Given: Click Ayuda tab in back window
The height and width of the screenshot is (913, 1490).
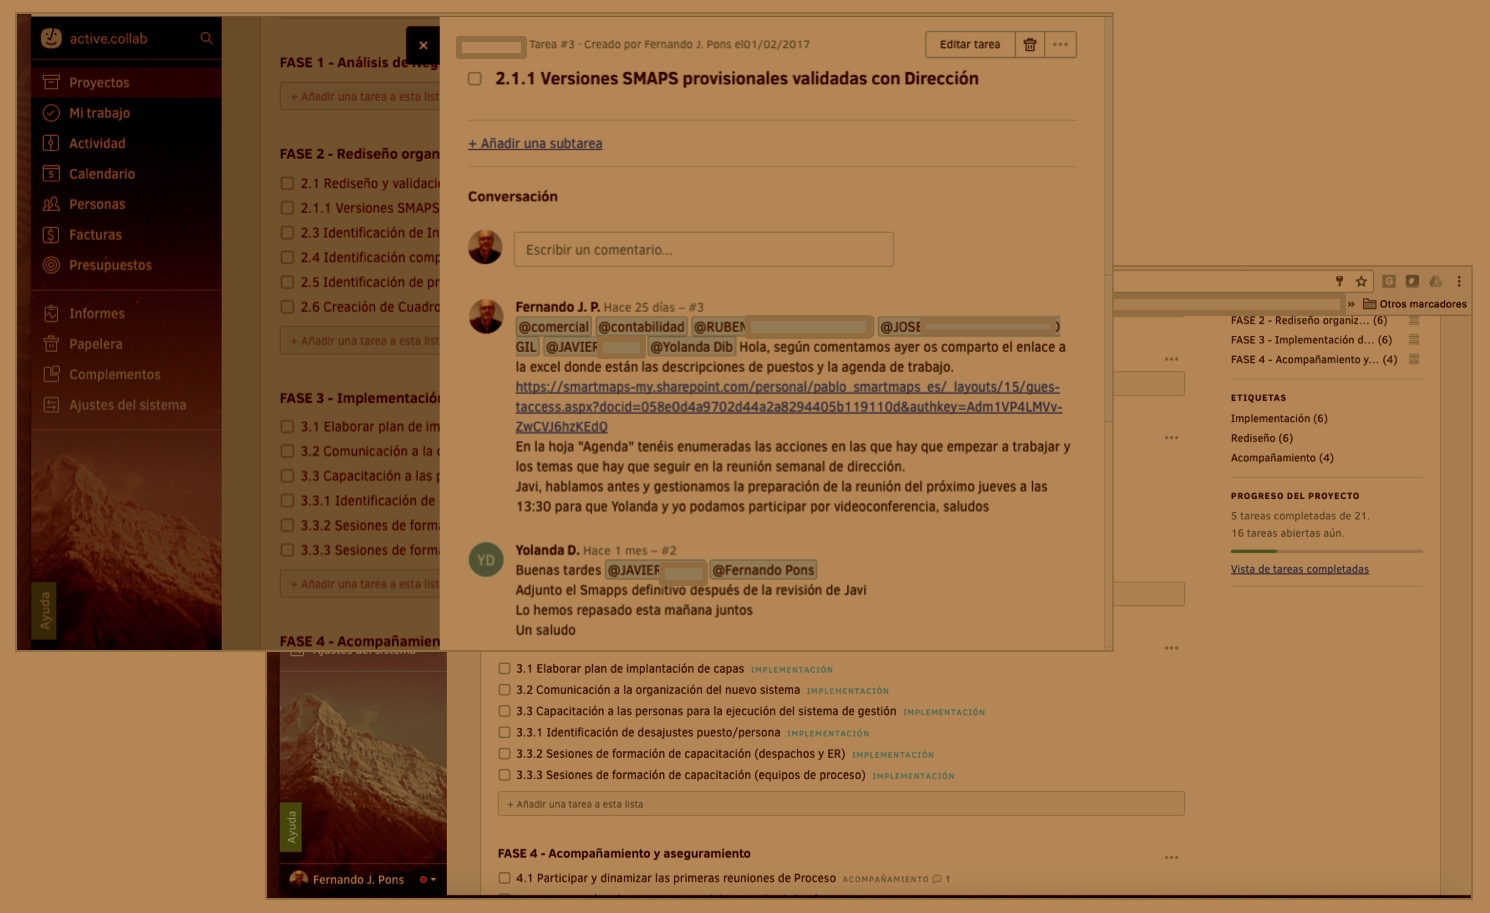Looking at the screenshot, I should (x=291, y=826).
